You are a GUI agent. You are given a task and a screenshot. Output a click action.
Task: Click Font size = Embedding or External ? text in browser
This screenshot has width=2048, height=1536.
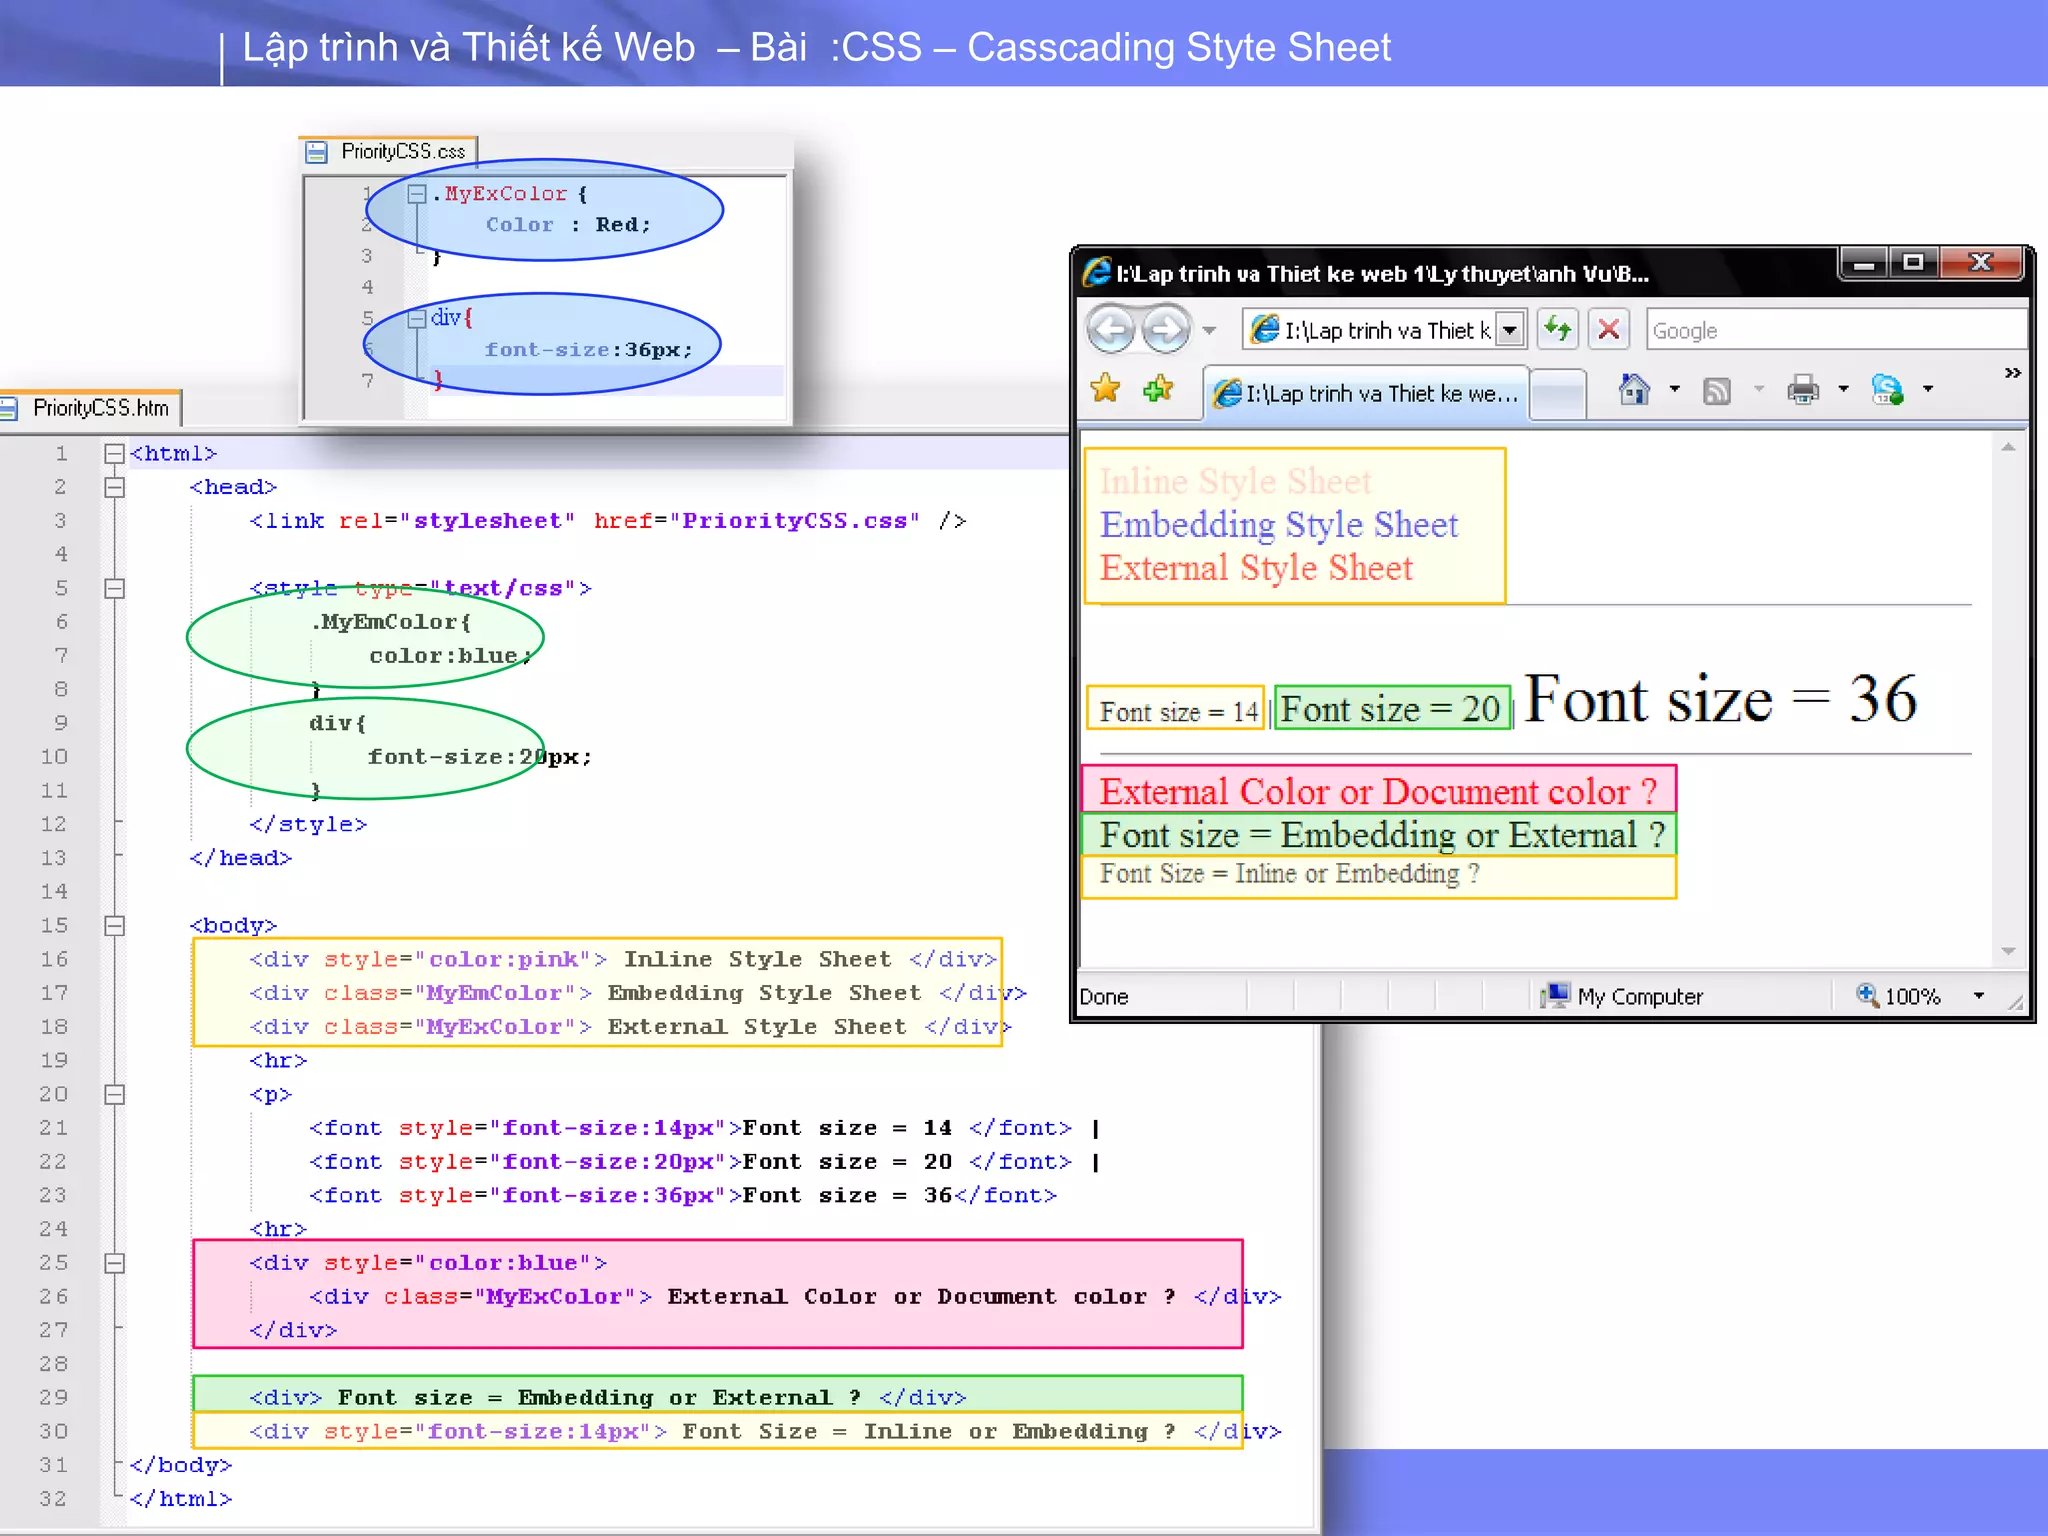click(x=1383, y=835)
